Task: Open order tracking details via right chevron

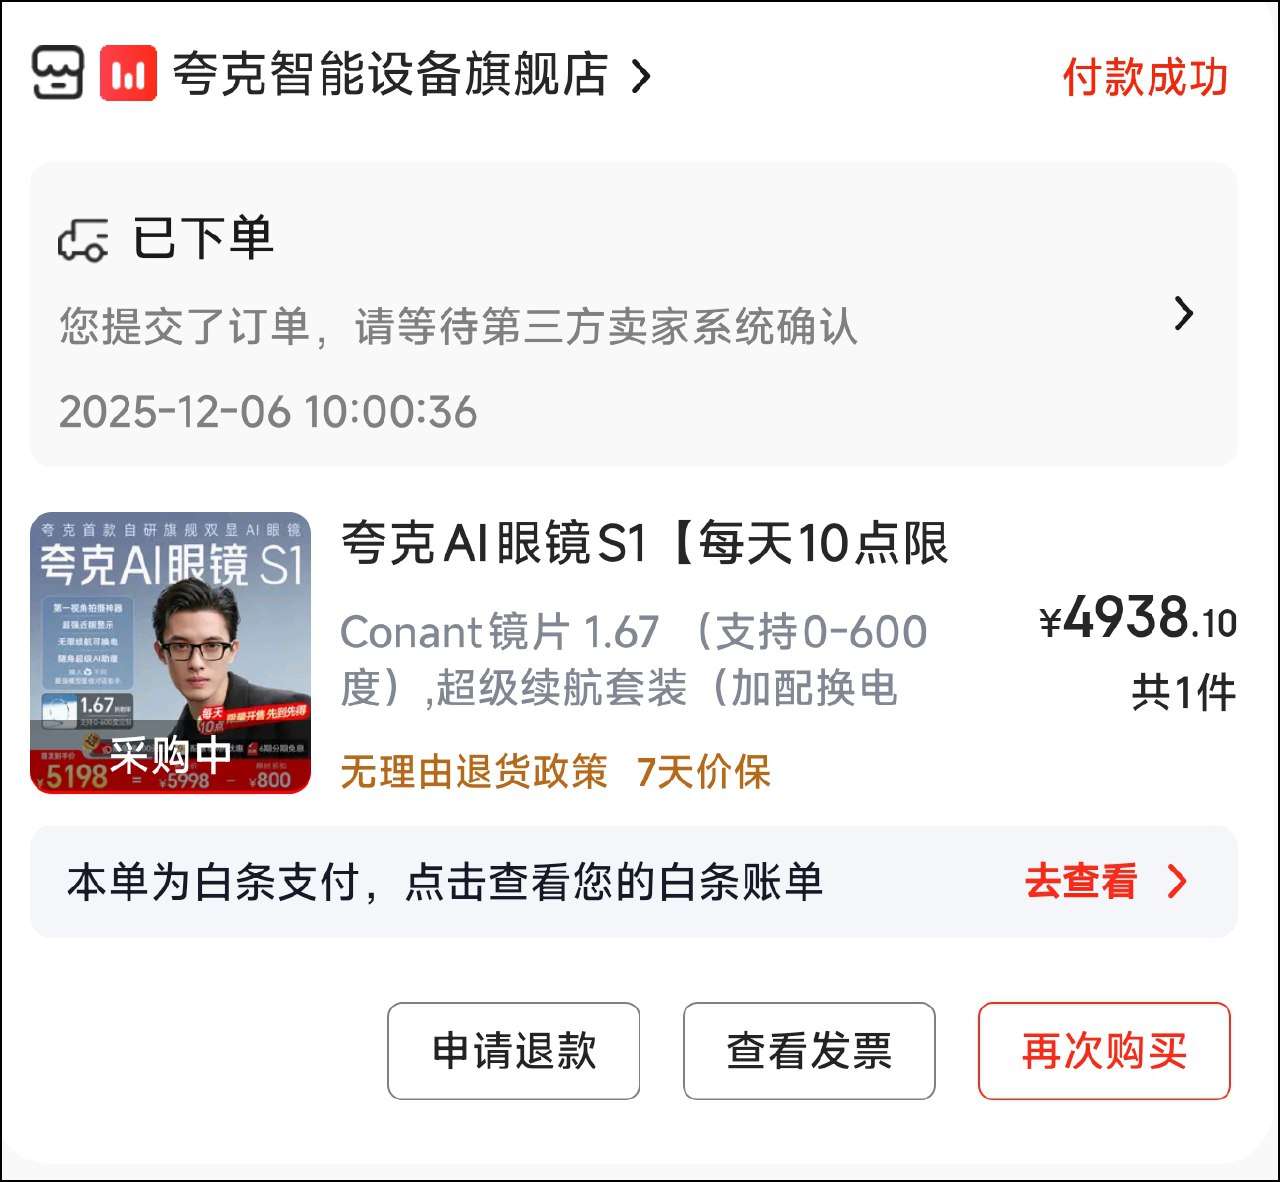Action: coord(1184,314)
